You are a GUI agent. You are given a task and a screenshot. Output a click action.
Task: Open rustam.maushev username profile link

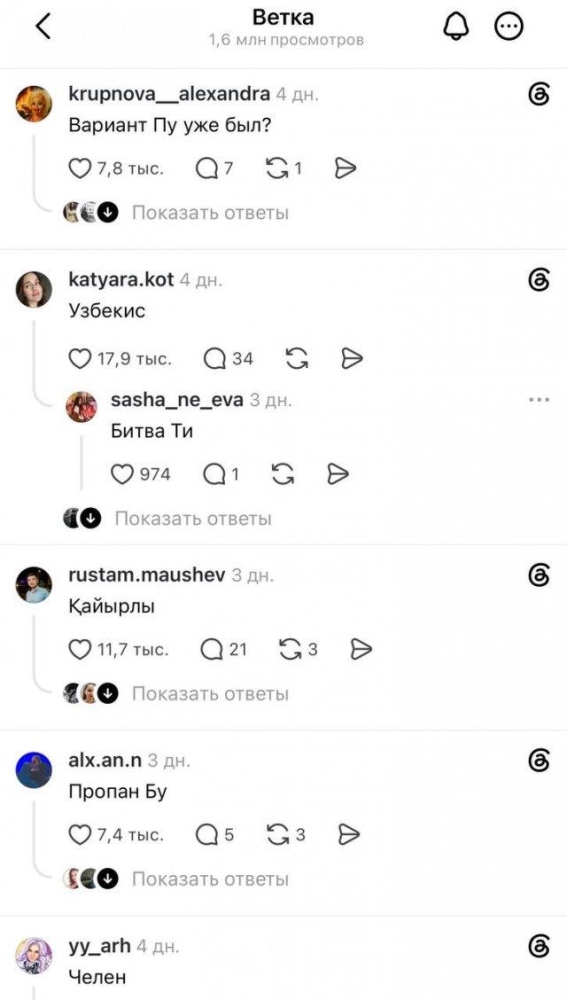pyautogui.click(x=146, y=575)
